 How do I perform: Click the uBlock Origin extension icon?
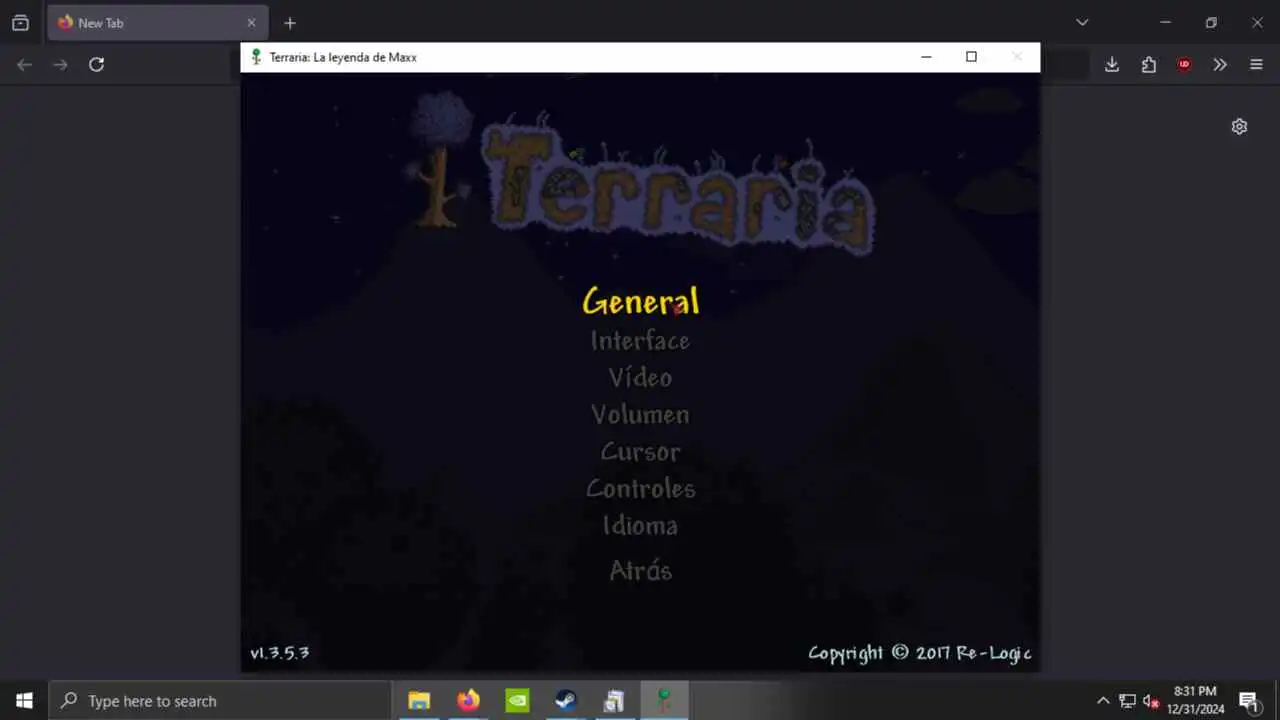(1184, 64)
